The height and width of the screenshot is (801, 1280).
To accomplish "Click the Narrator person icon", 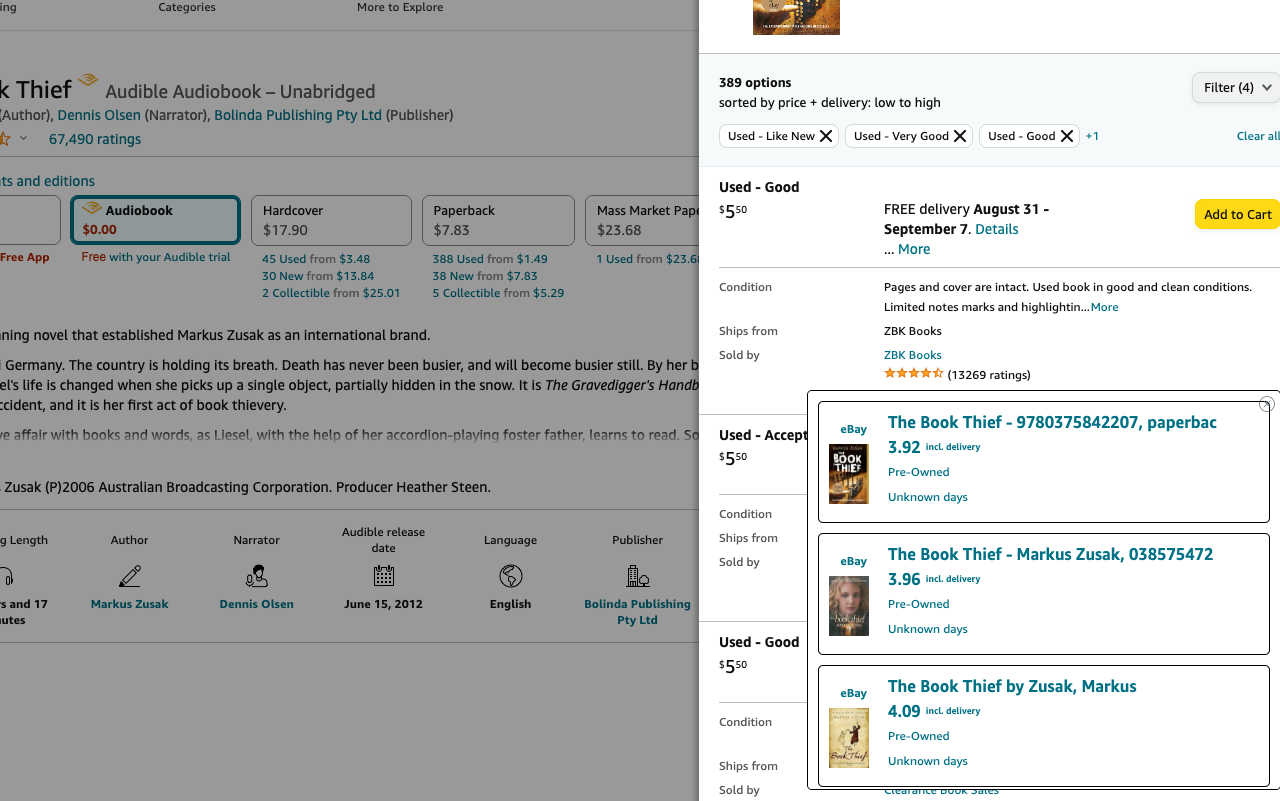I will point(257,576).
